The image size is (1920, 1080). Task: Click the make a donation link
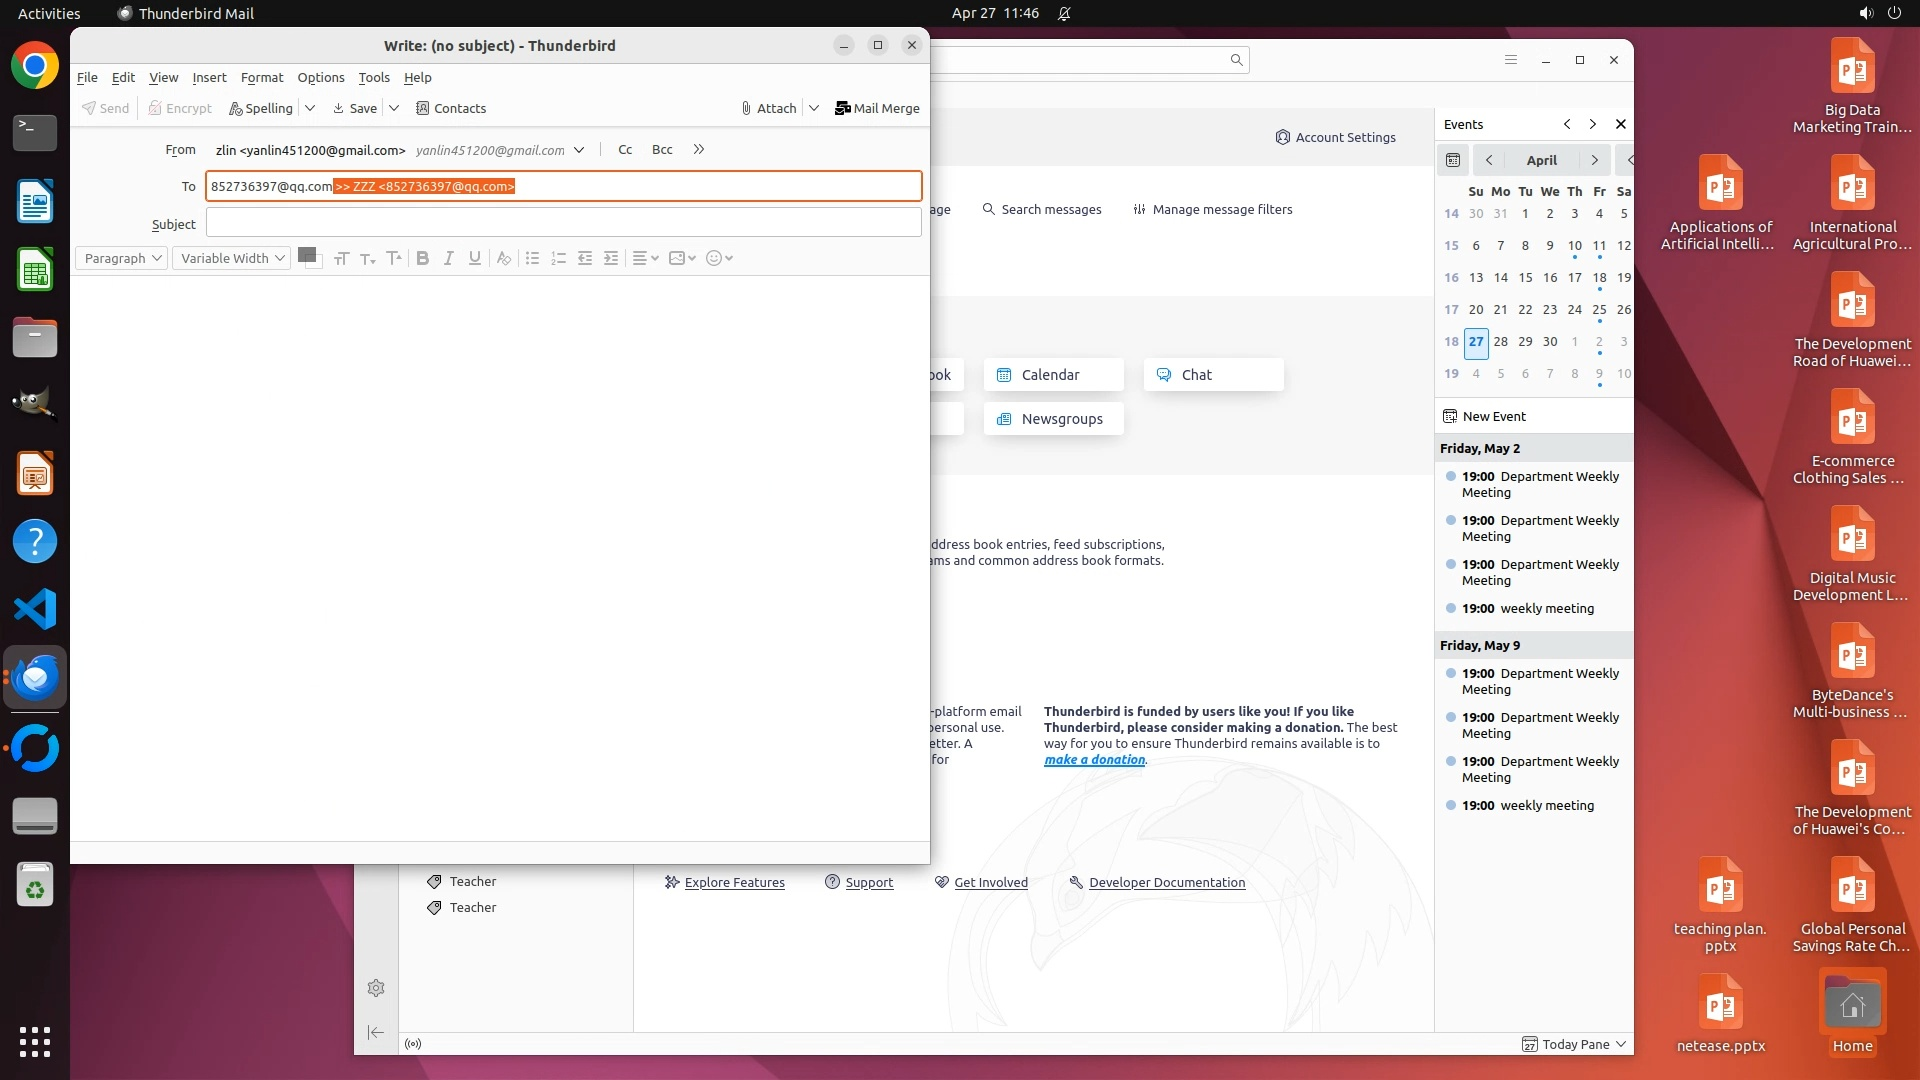[1094, 760]
